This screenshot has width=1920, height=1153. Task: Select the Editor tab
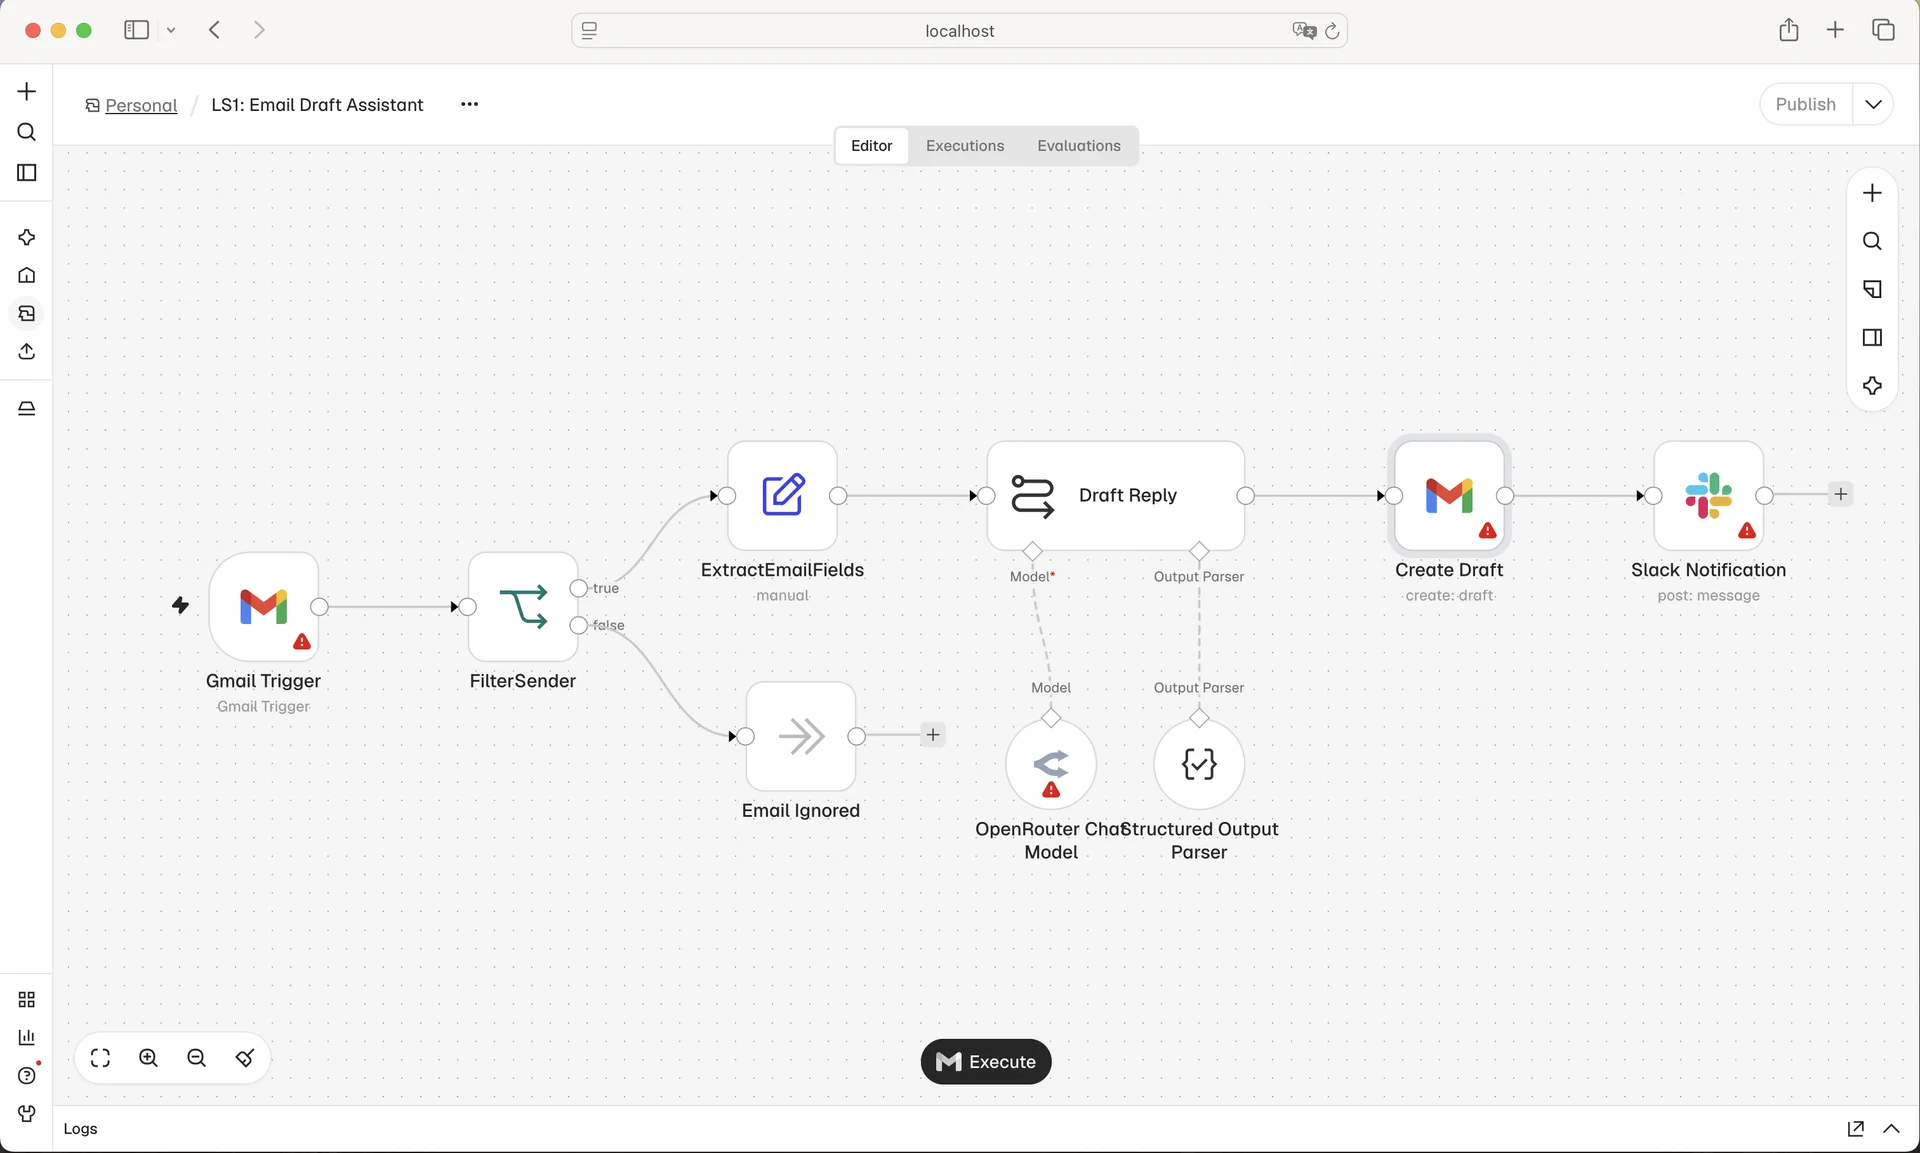pyautogui.click(x=871, y=146)
